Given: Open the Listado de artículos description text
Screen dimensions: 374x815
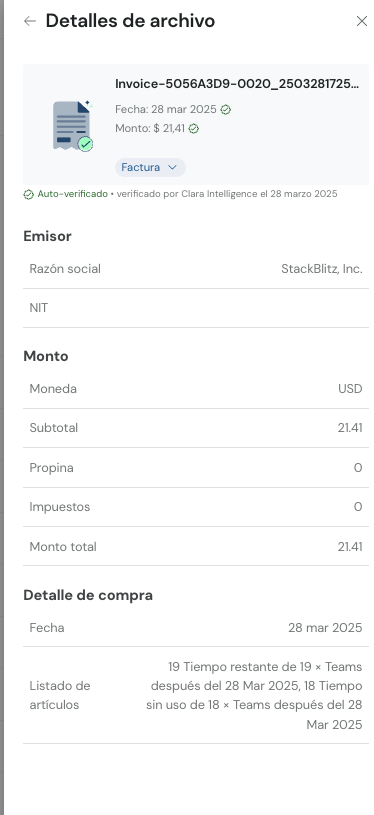Looking at the screenshot, I should (254, 695).
